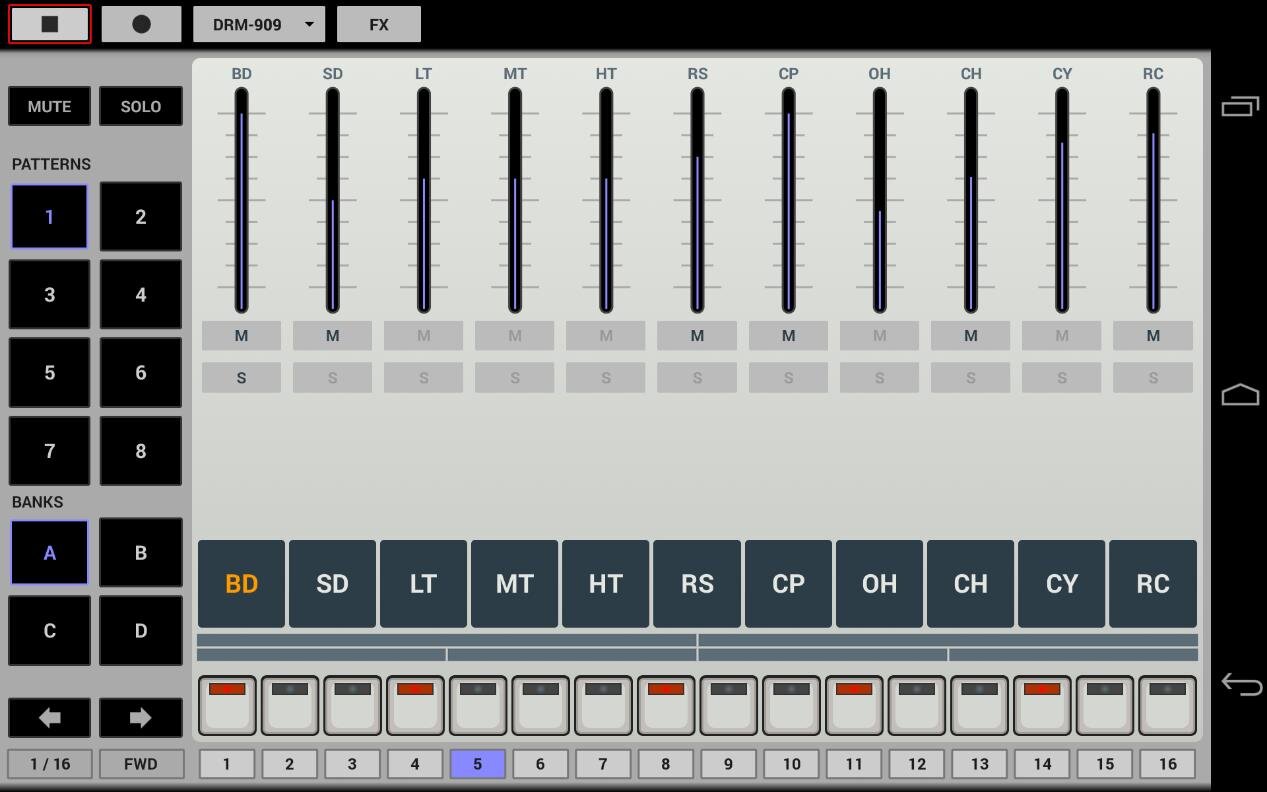Change the FWD playback direction
Screen dimensions: 1267x792
point(140,764)
